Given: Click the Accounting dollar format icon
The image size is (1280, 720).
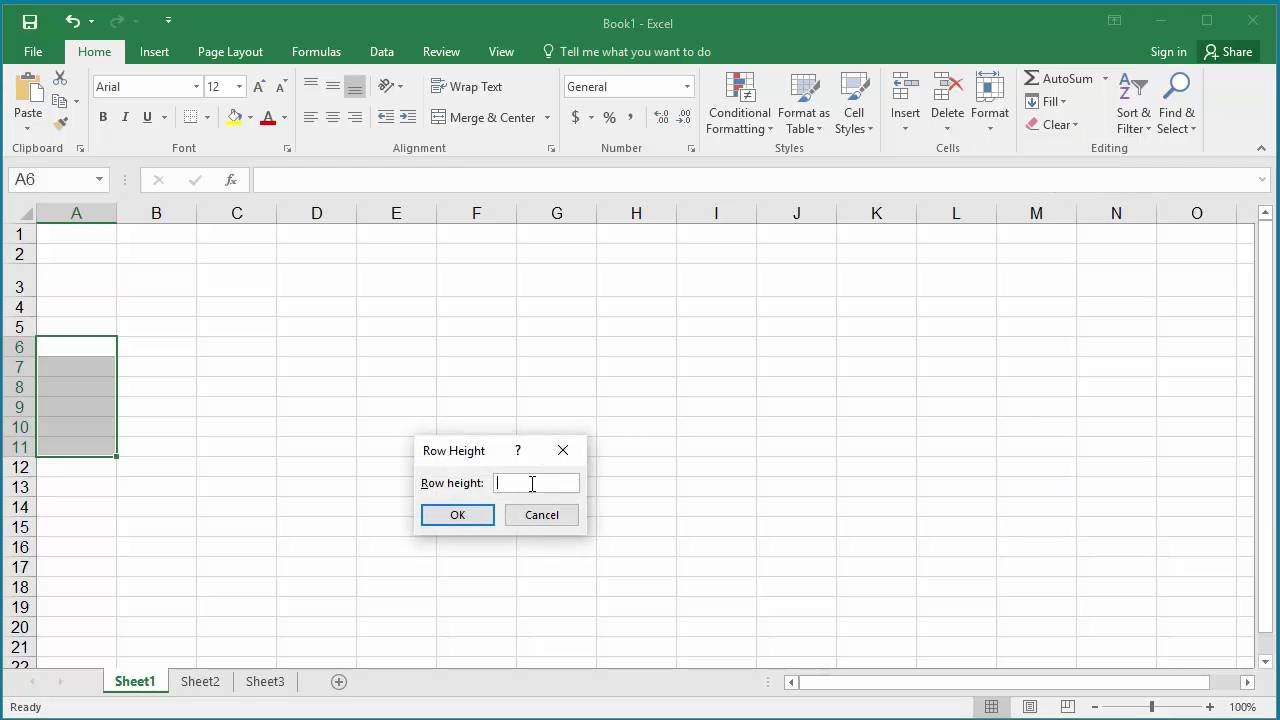Looking at the screenshot, I should [575, 117].
